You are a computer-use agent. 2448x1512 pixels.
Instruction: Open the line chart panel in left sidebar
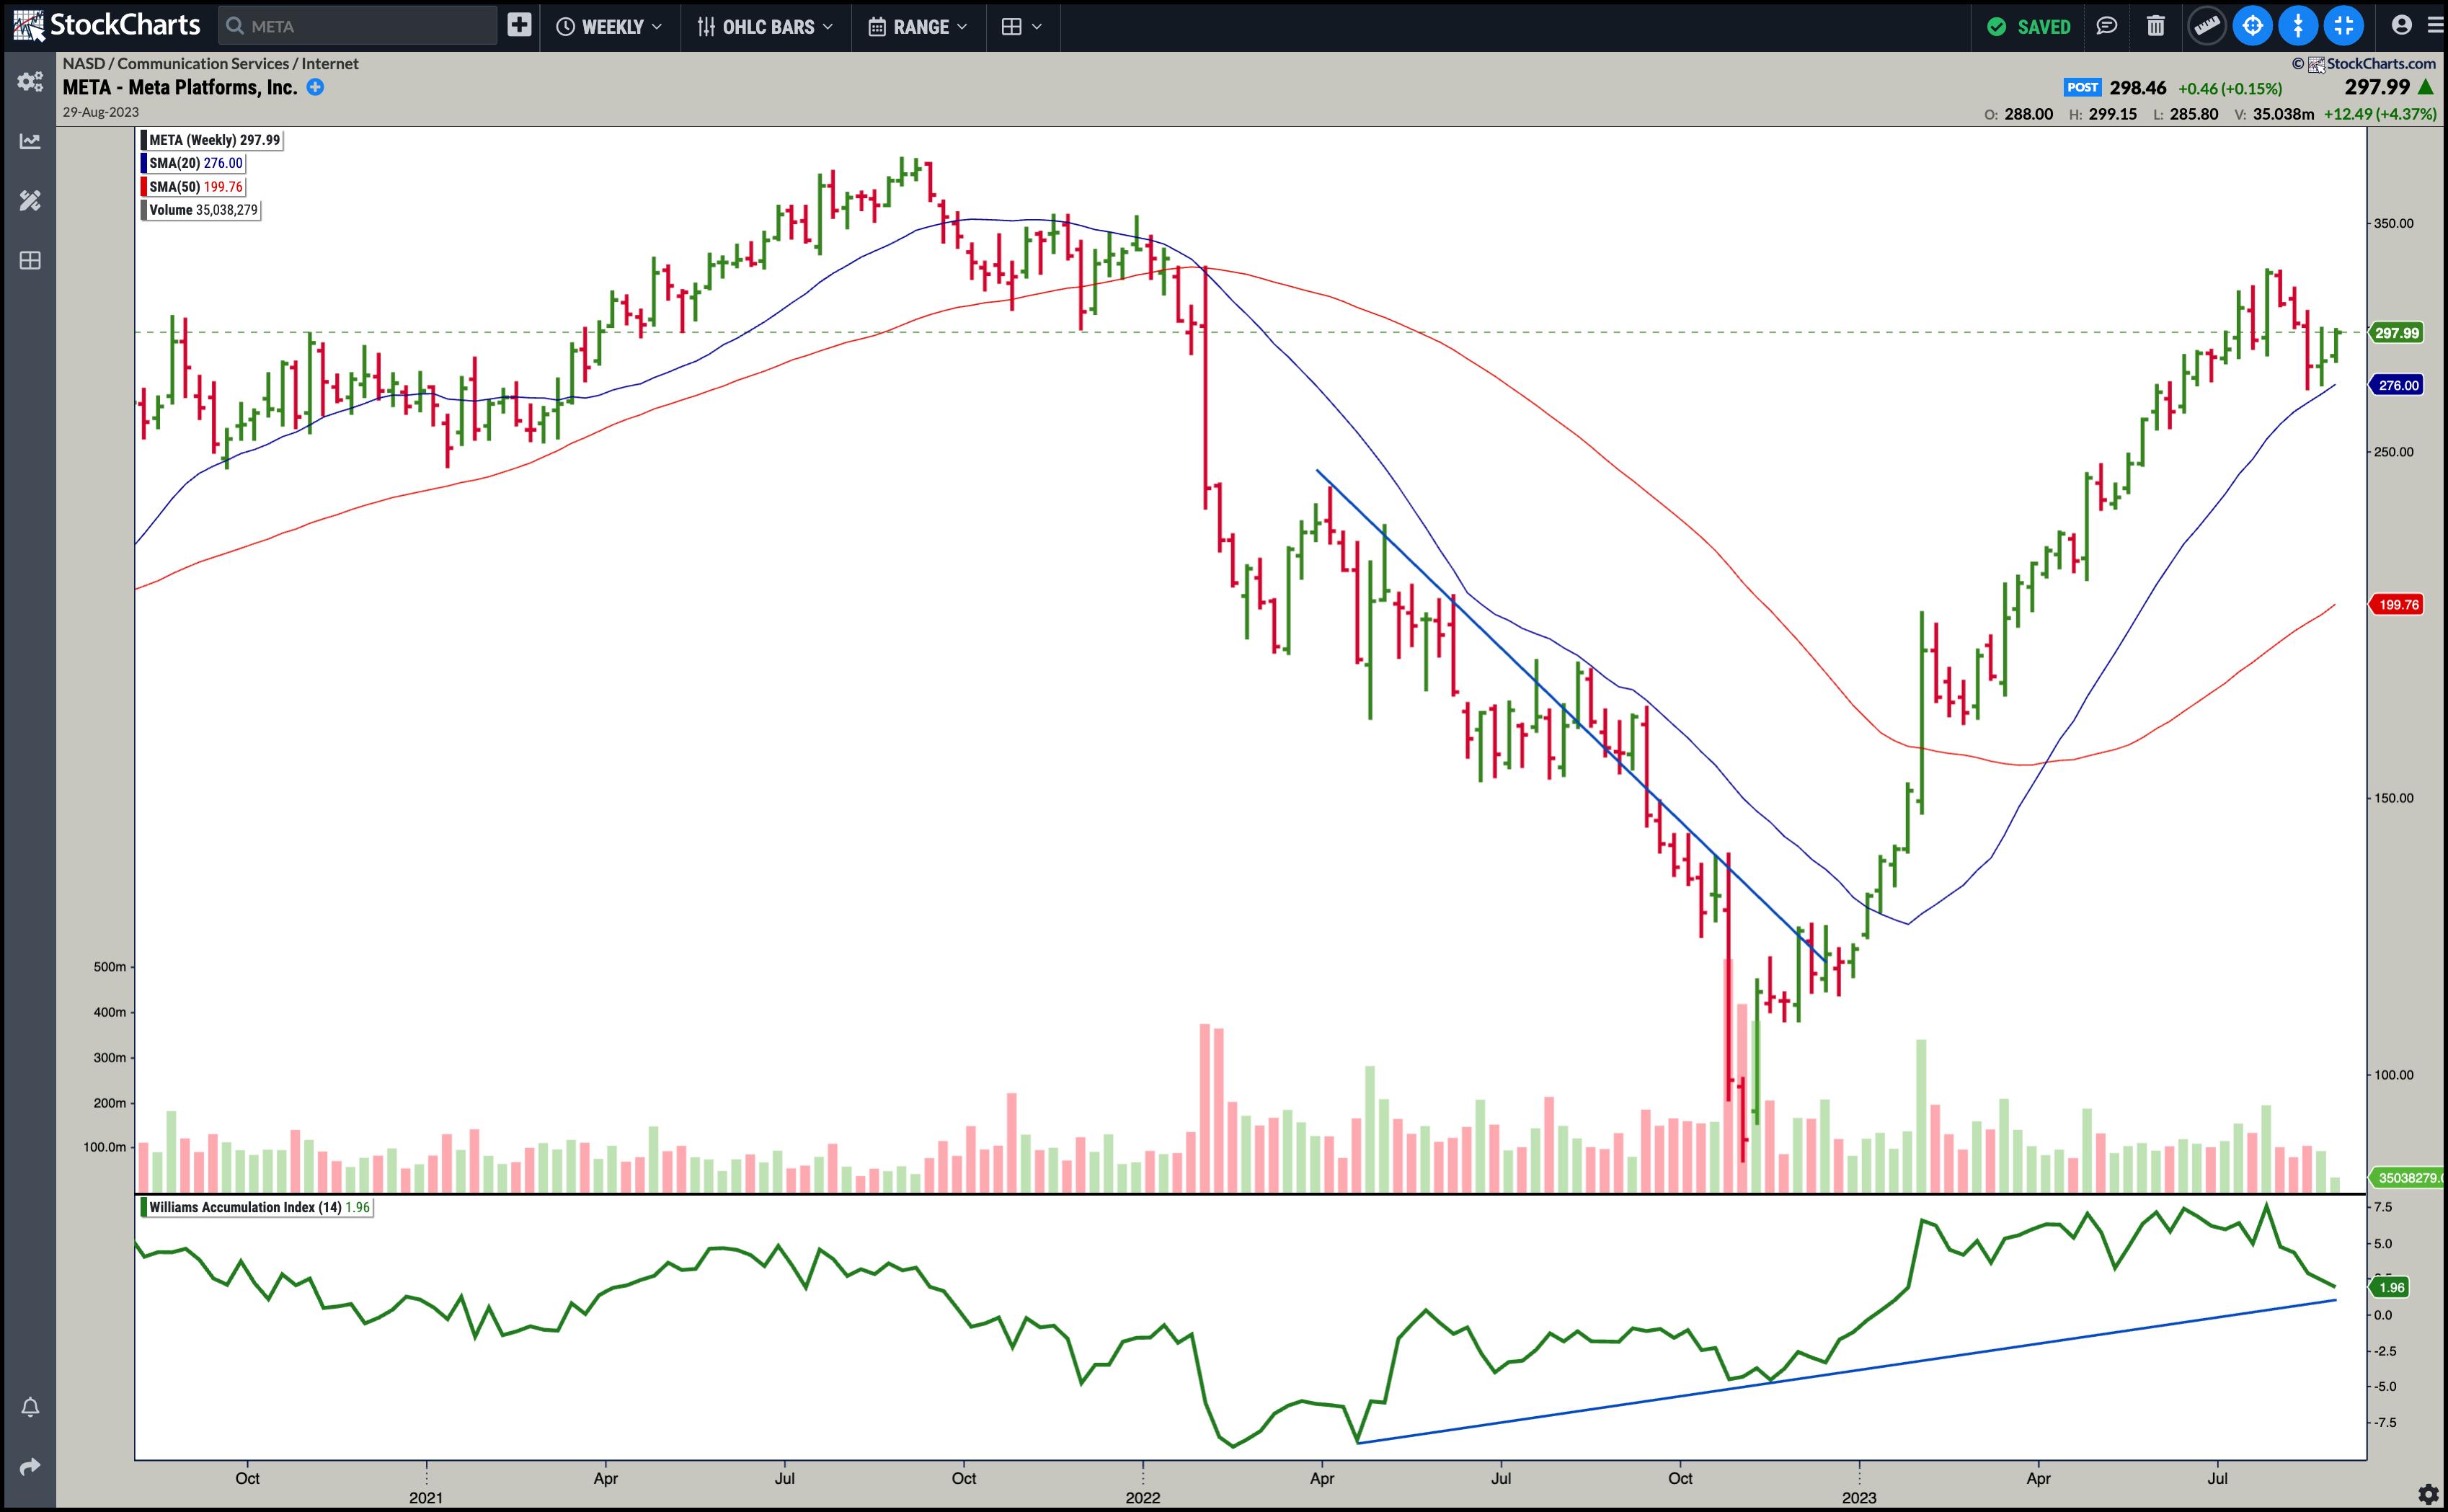tap(30, 141)
